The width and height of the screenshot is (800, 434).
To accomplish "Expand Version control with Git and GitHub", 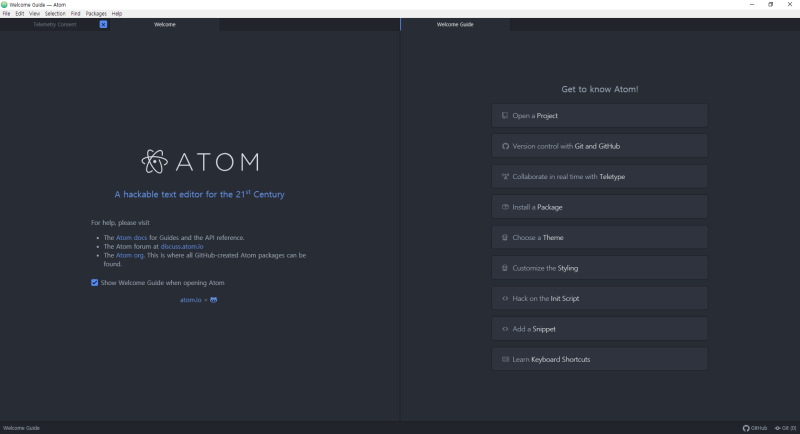I will (599, 146).
